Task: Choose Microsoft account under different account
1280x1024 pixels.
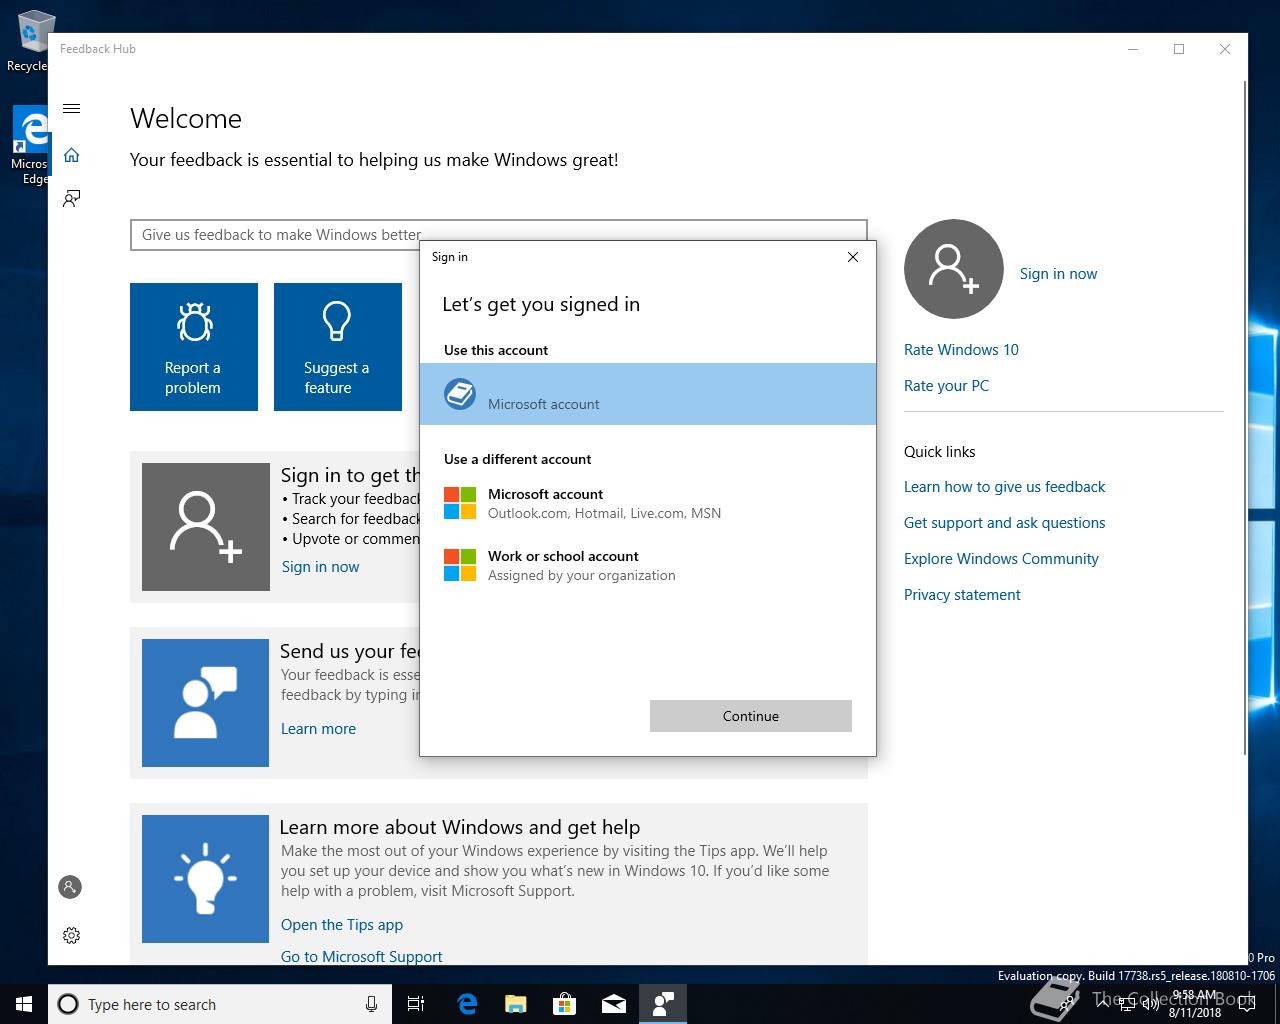Action: coord(648,503)
